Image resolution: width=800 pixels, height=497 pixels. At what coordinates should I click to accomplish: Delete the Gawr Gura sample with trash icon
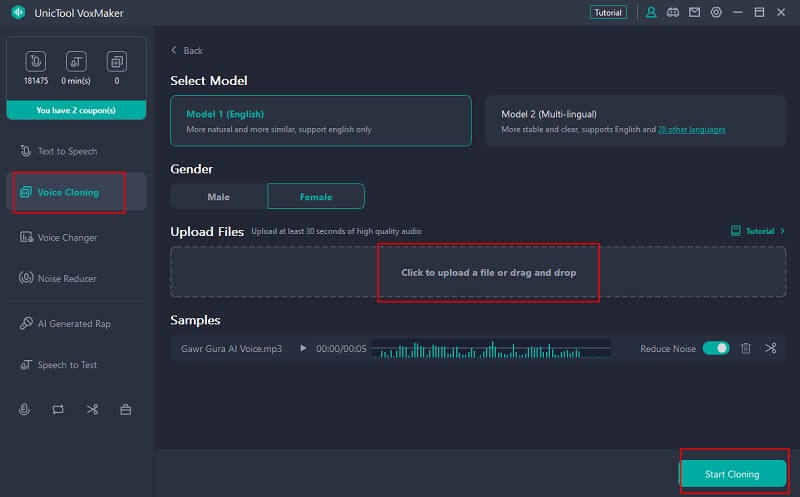746,348
